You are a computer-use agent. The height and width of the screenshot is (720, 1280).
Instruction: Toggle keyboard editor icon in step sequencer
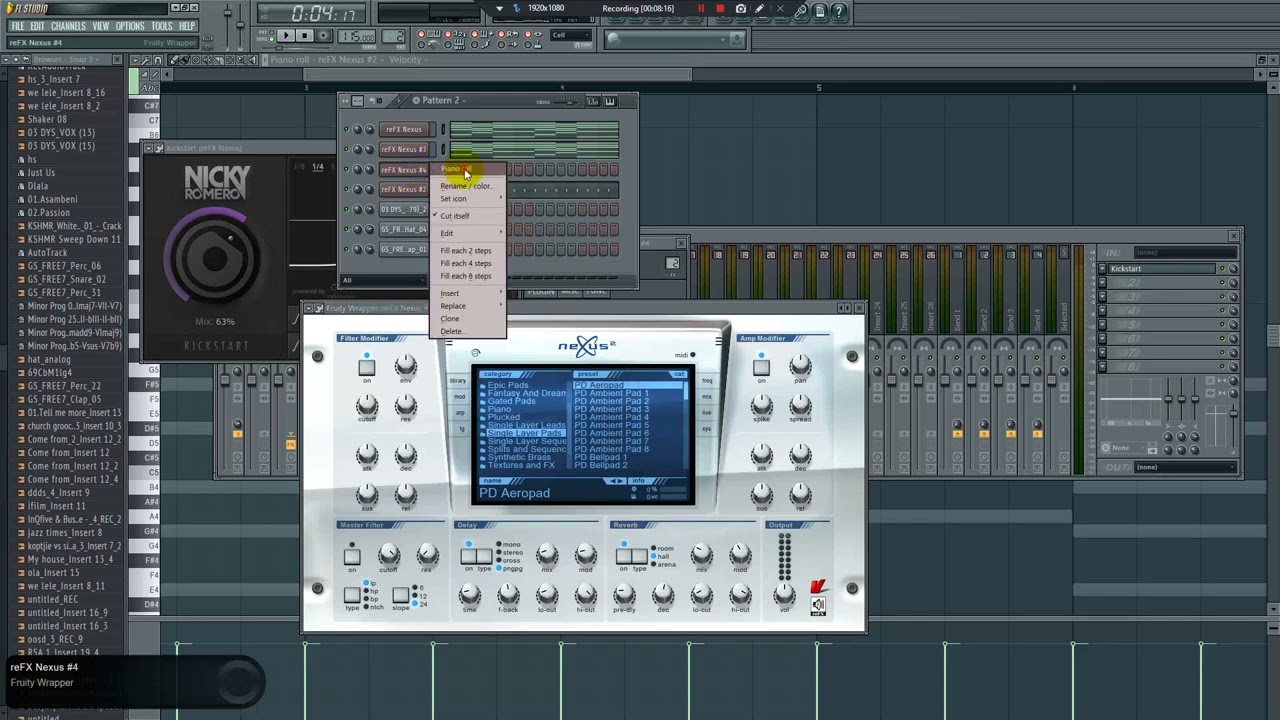coord(610,100)
